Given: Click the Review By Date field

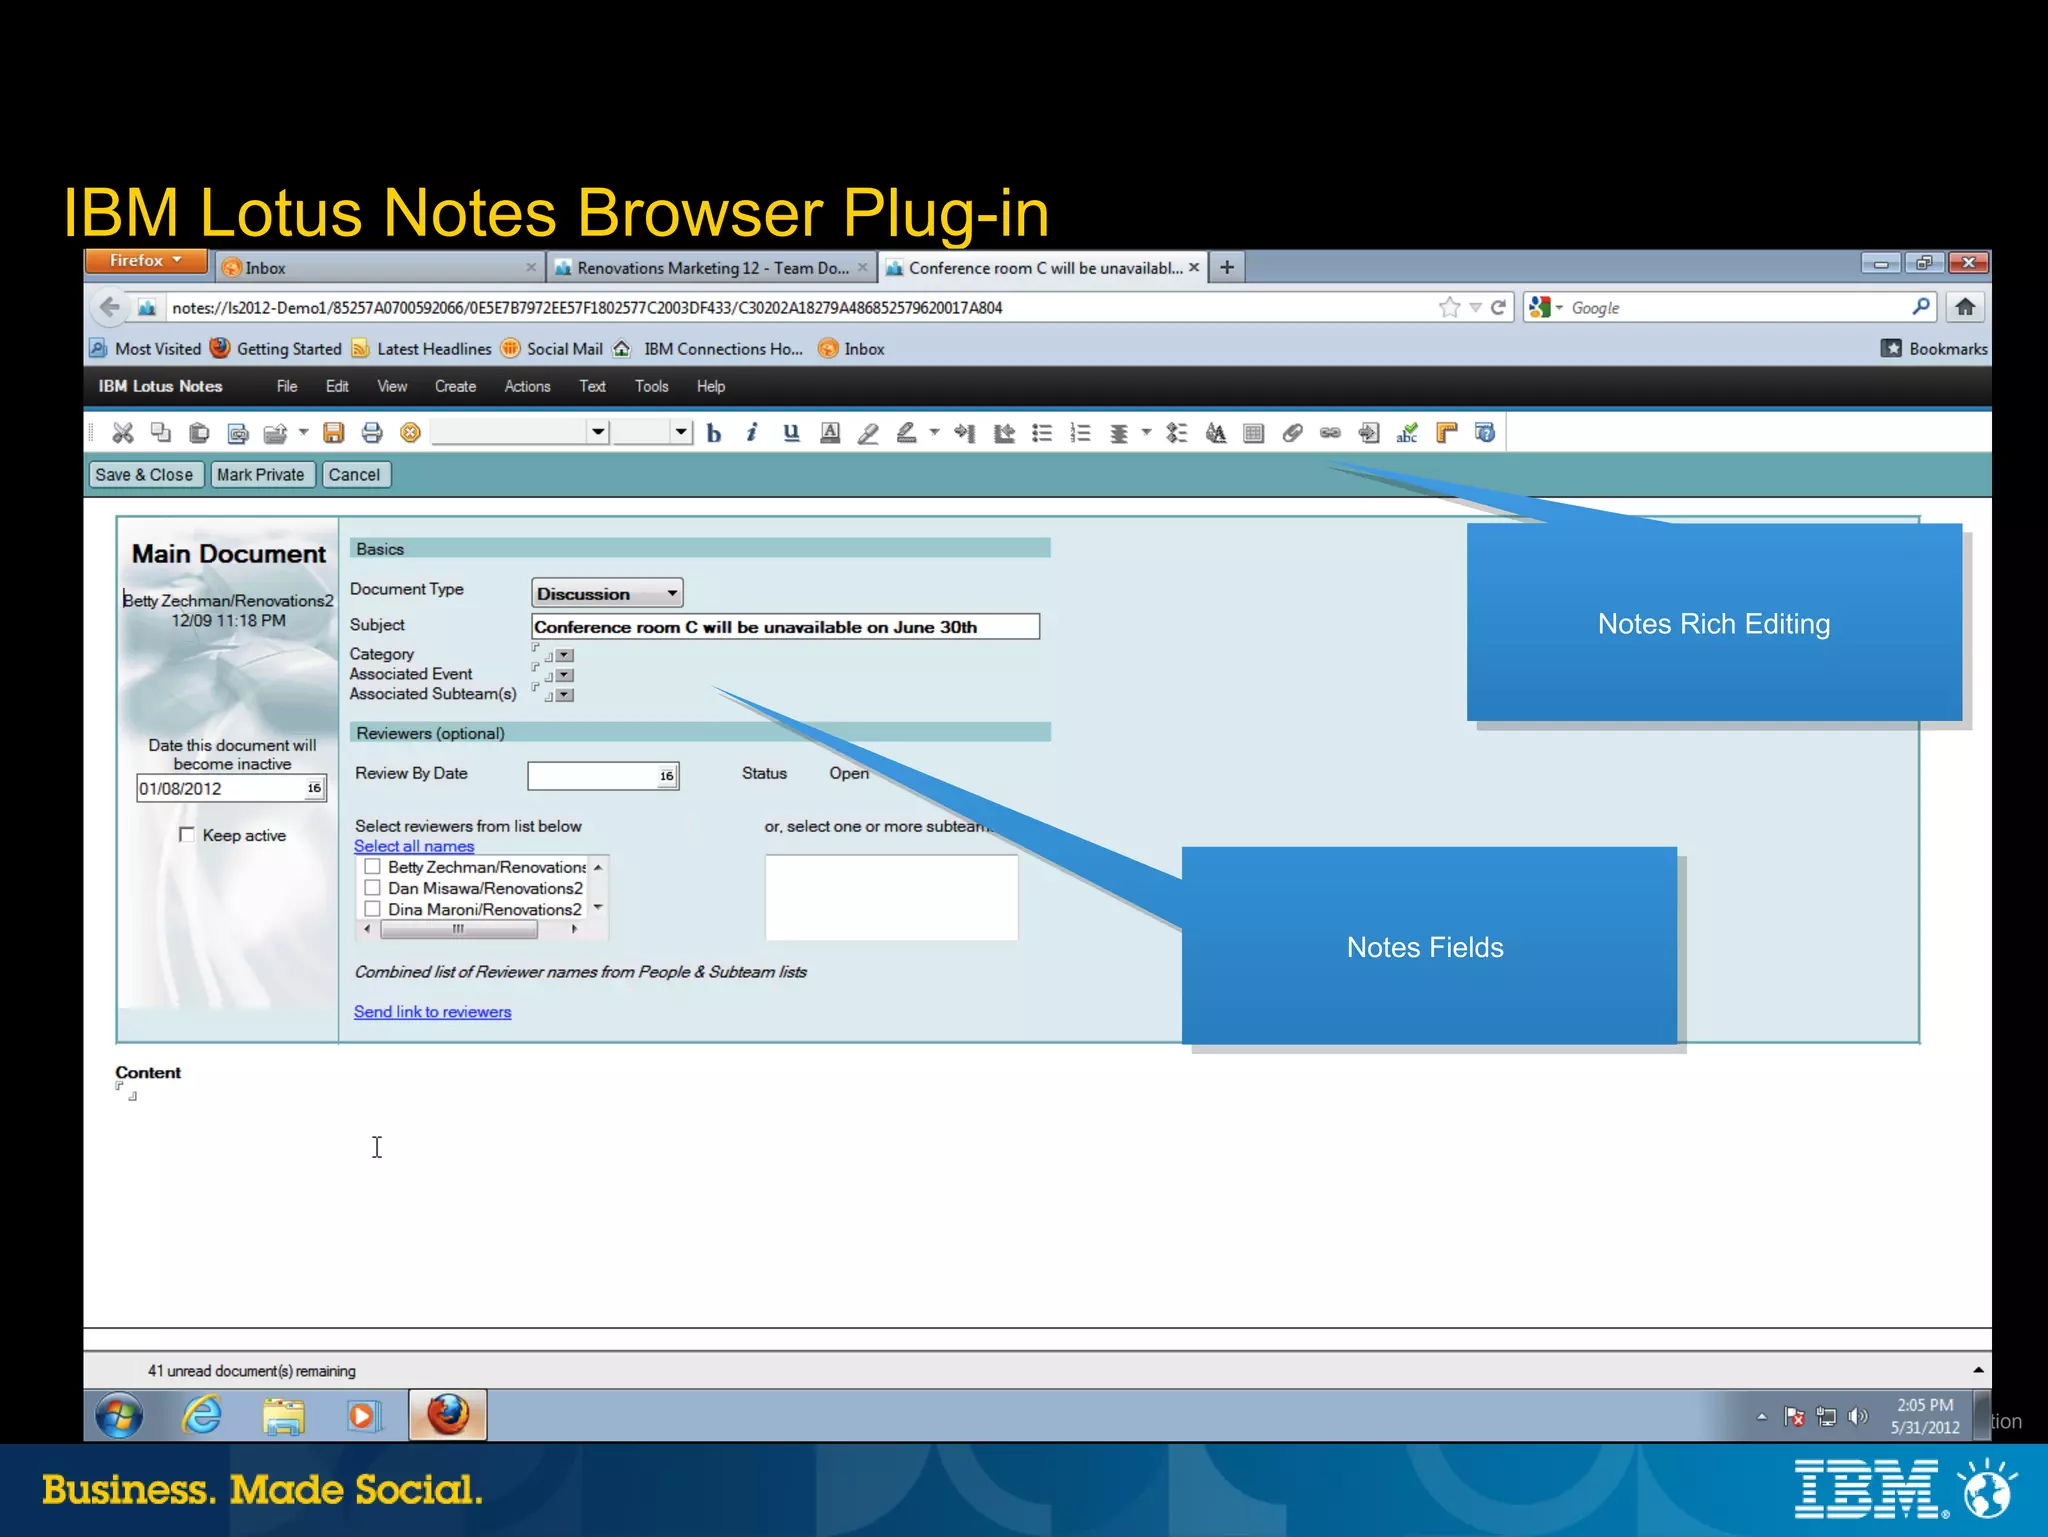Looking at the screenshot, I should [x=603, y=776].
